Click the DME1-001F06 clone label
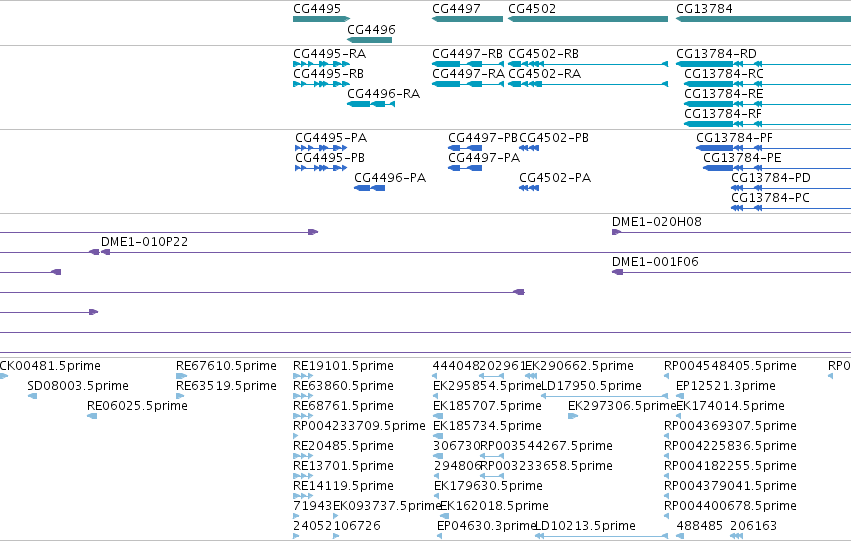 (x=655, y=262)
